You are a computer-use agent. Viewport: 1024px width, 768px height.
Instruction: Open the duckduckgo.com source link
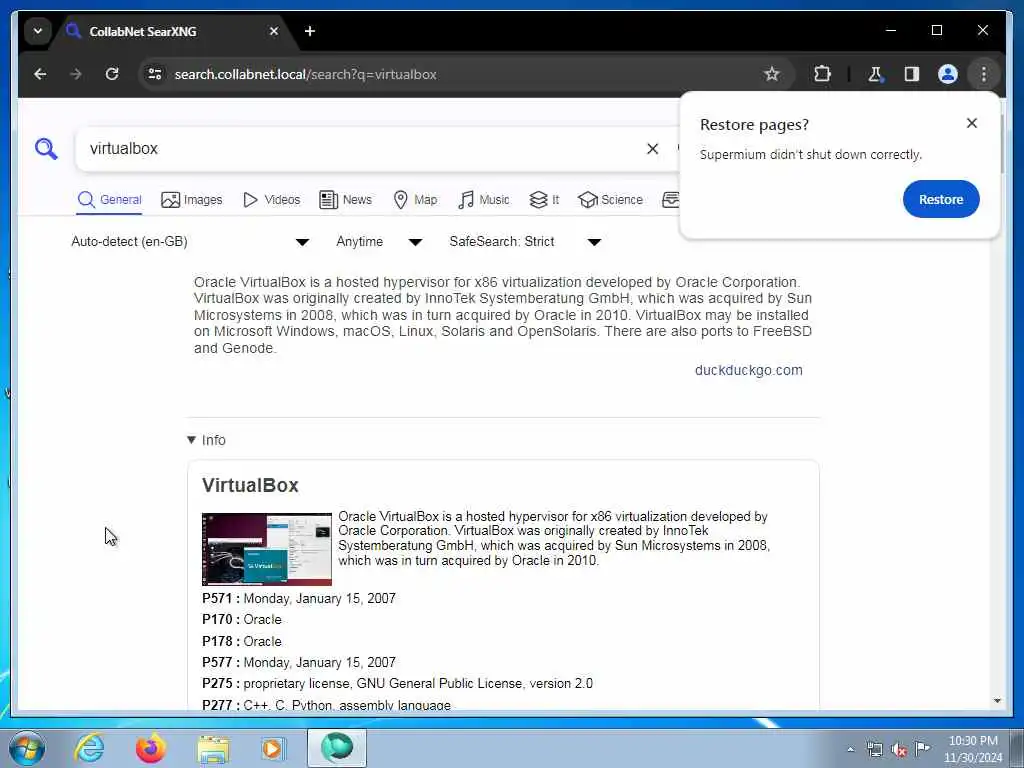pos(748,370)
